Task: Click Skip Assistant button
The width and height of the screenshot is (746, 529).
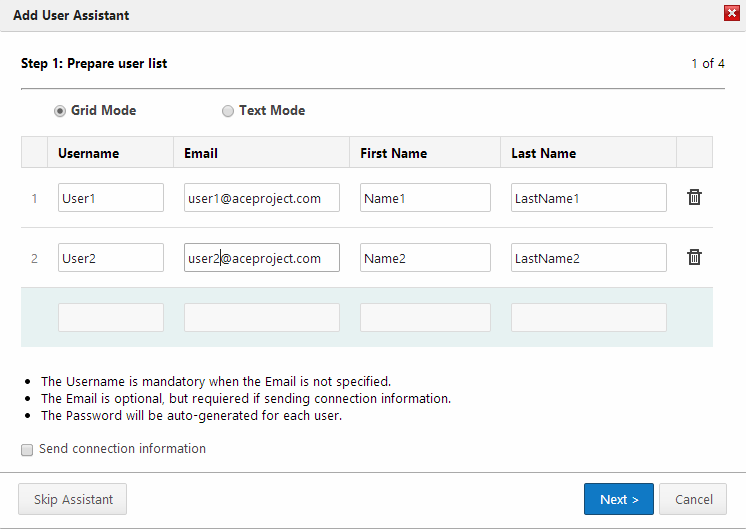Action: click(73, 499)
